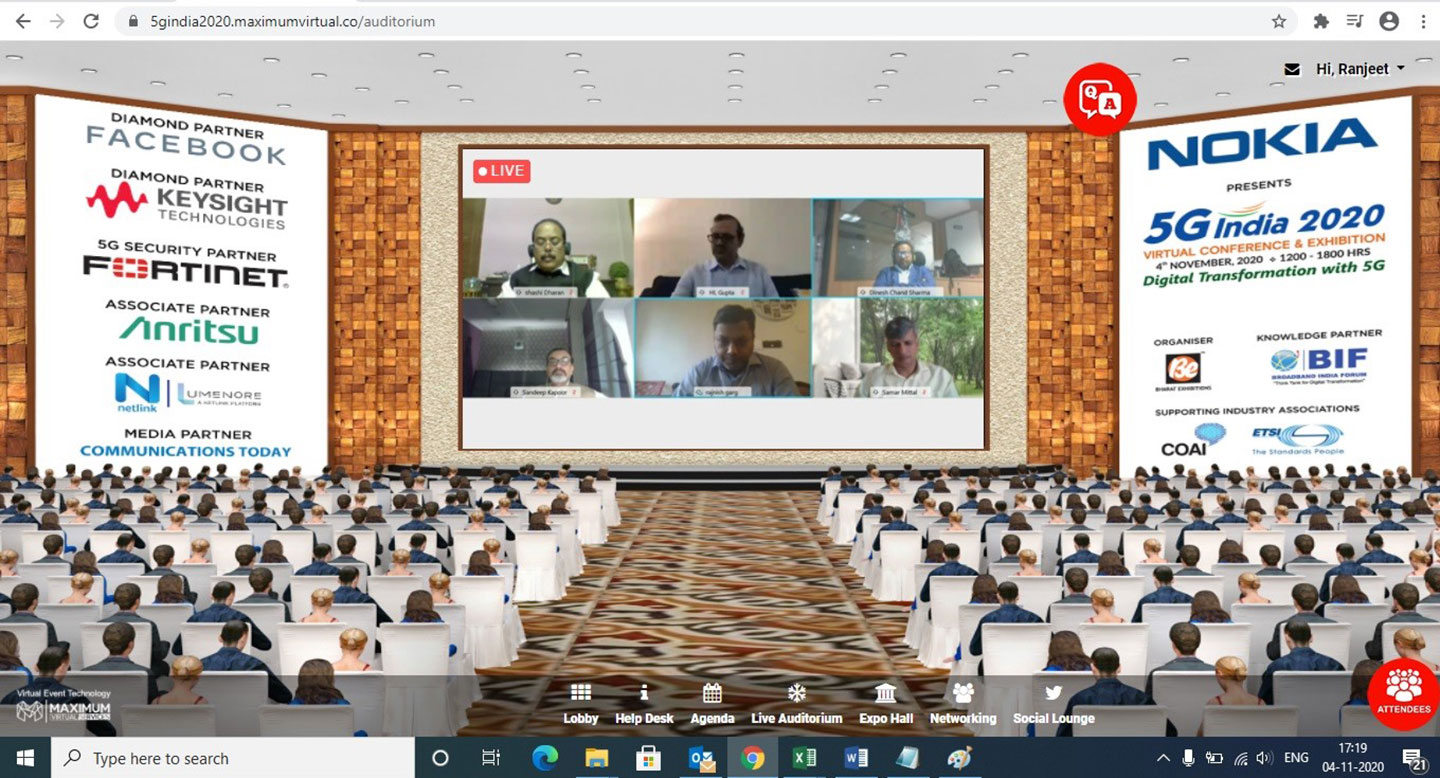This screenshot has height=778, width=1440.
Task: View site info via the padlock icon
Action: pyautogui.click(x=132, y=21)
